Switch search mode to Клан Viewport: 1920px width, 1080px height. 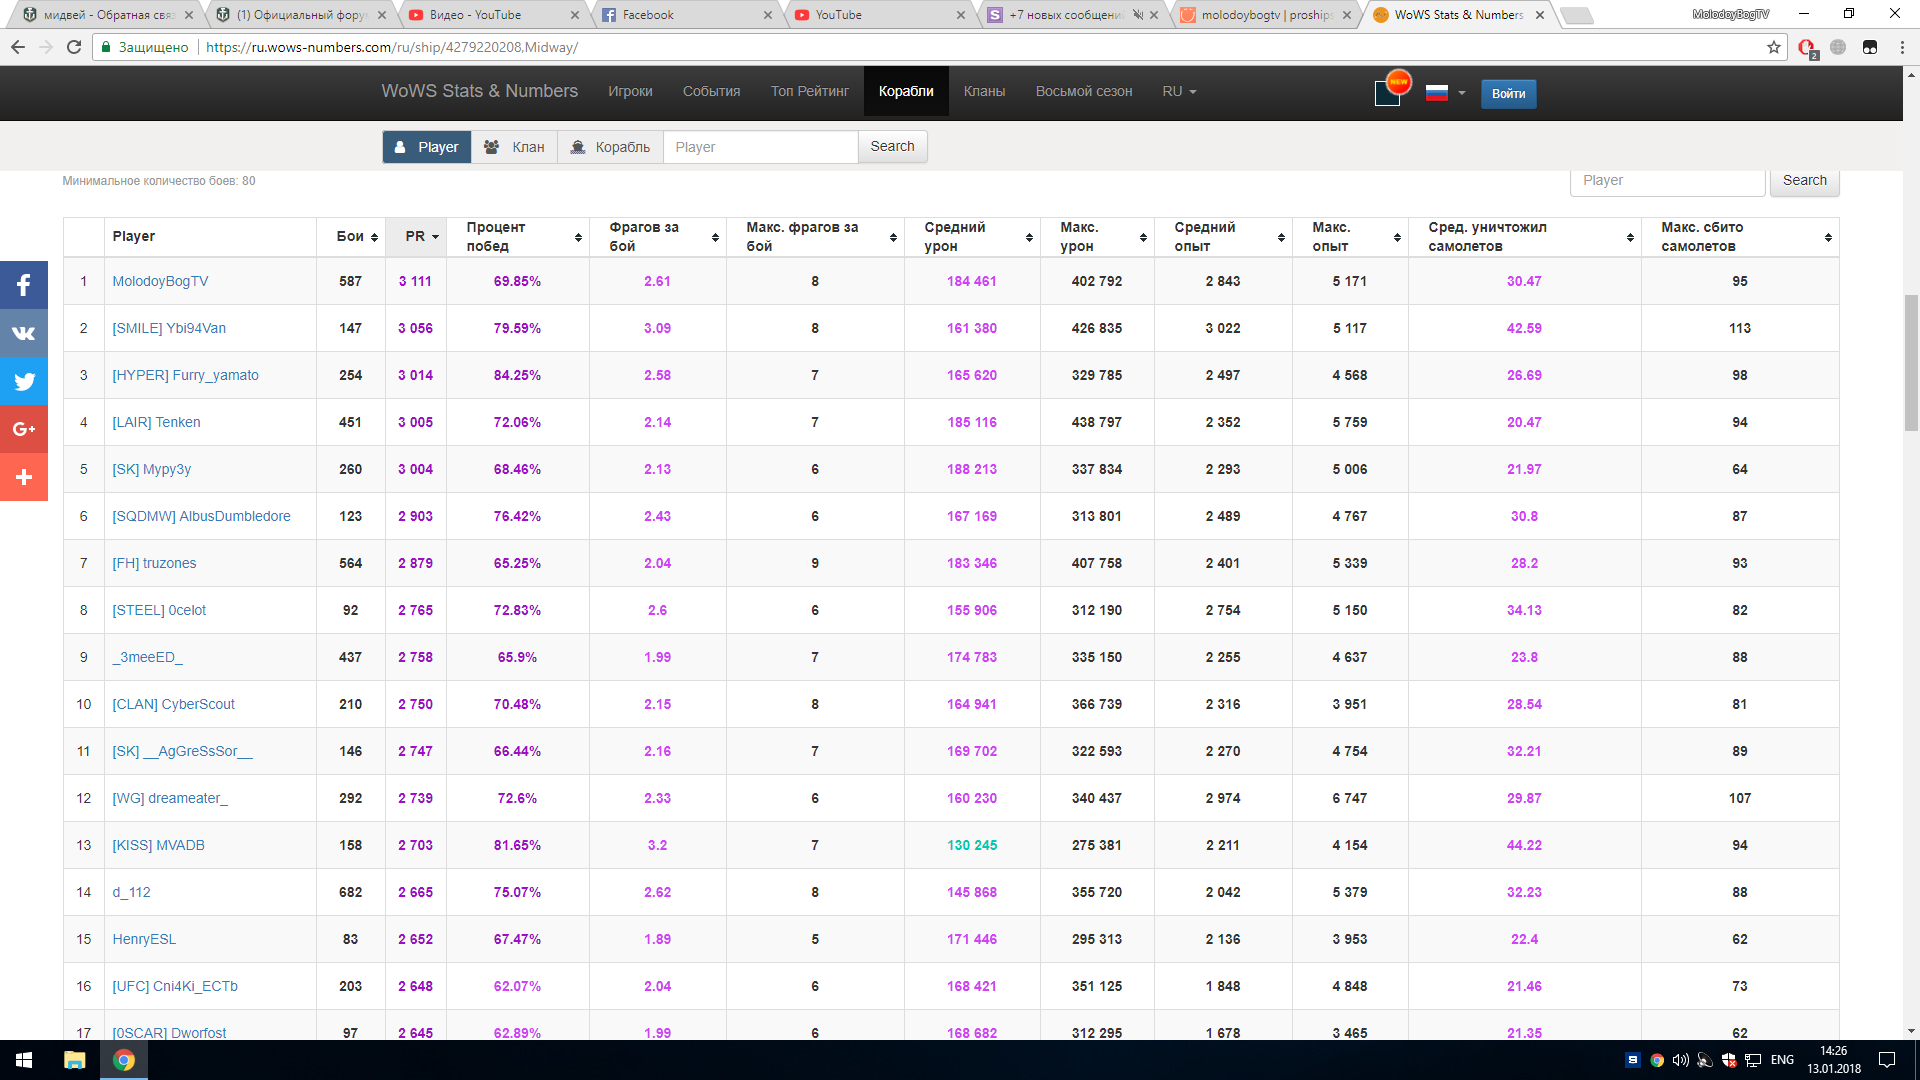point(515,147)
